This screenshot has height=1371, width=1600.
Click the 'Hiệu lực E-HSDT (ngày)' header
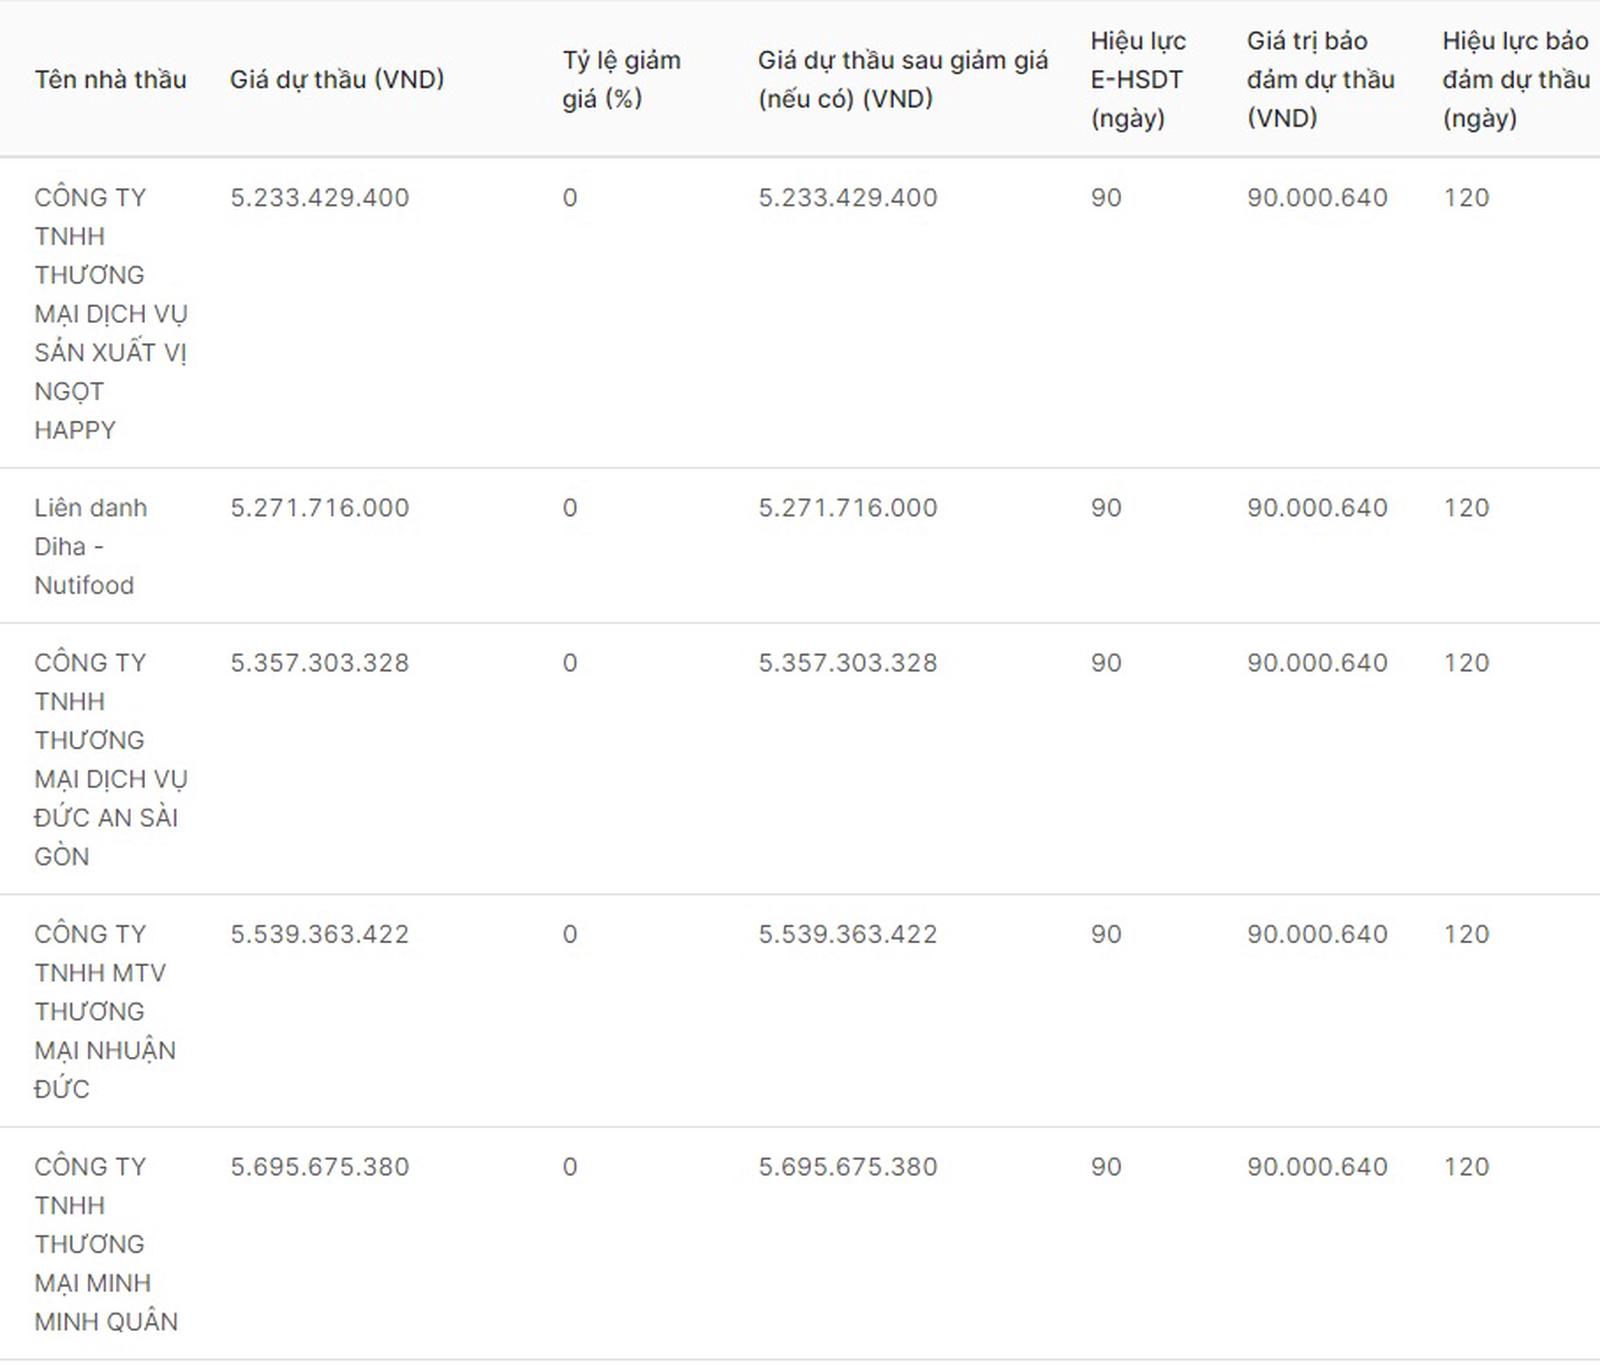point(1138,79)
